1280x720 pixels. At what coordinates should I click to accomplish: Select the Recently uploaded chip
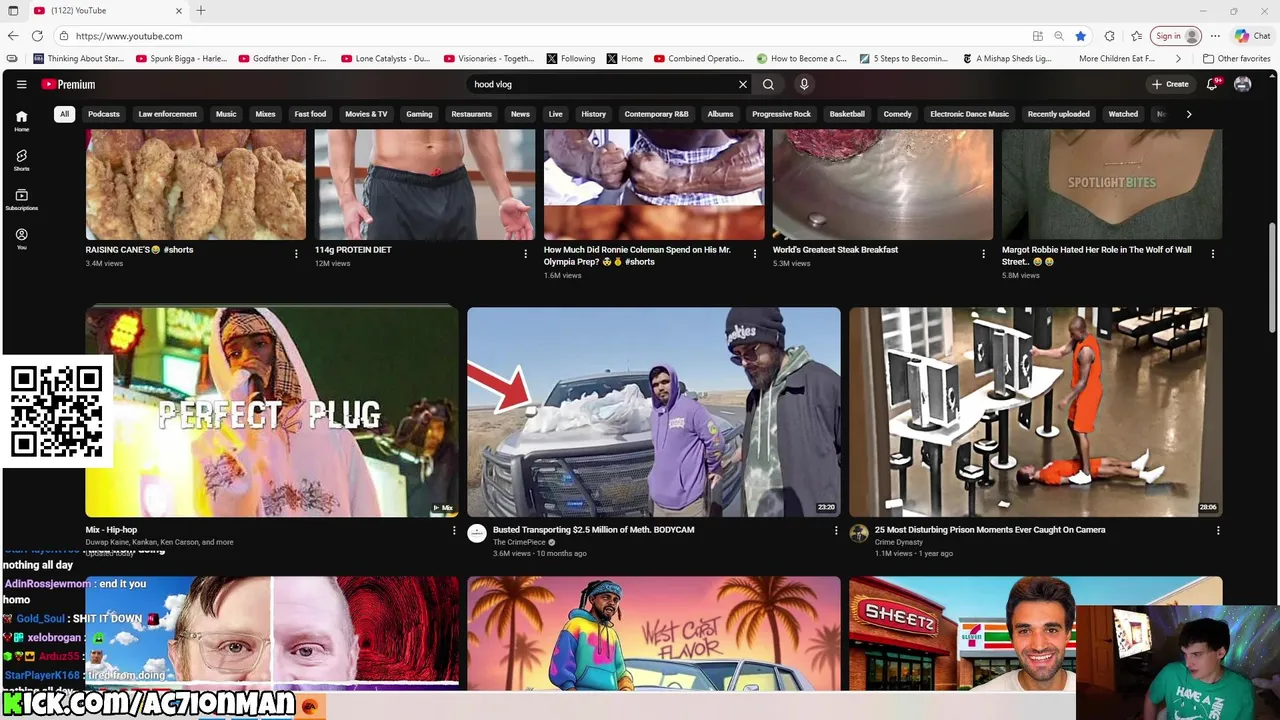[x=1058, y=114]
